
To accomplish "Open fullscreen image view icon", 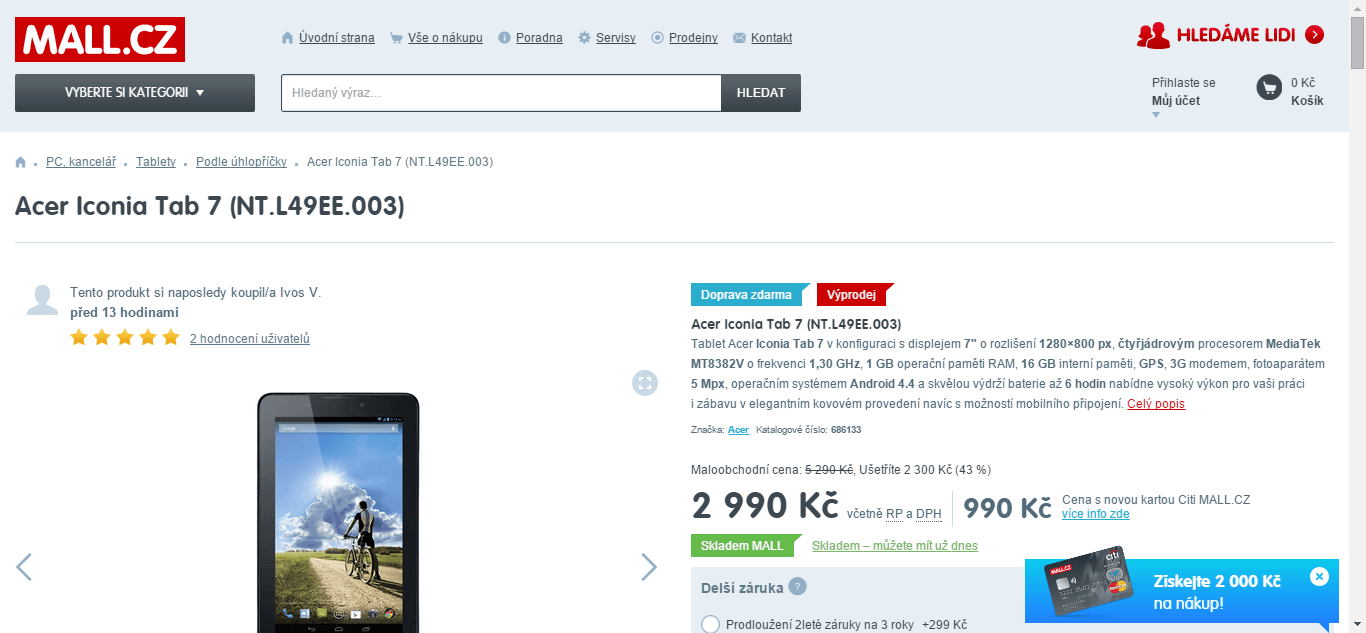I will tap(645, 383).
